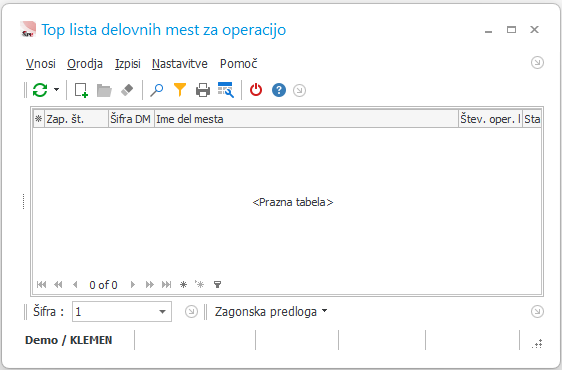Click the toolbar overflow arrow beside the help icon
Image resolution: width=562 pixels, height=370 pixels.
coord(299,90)
